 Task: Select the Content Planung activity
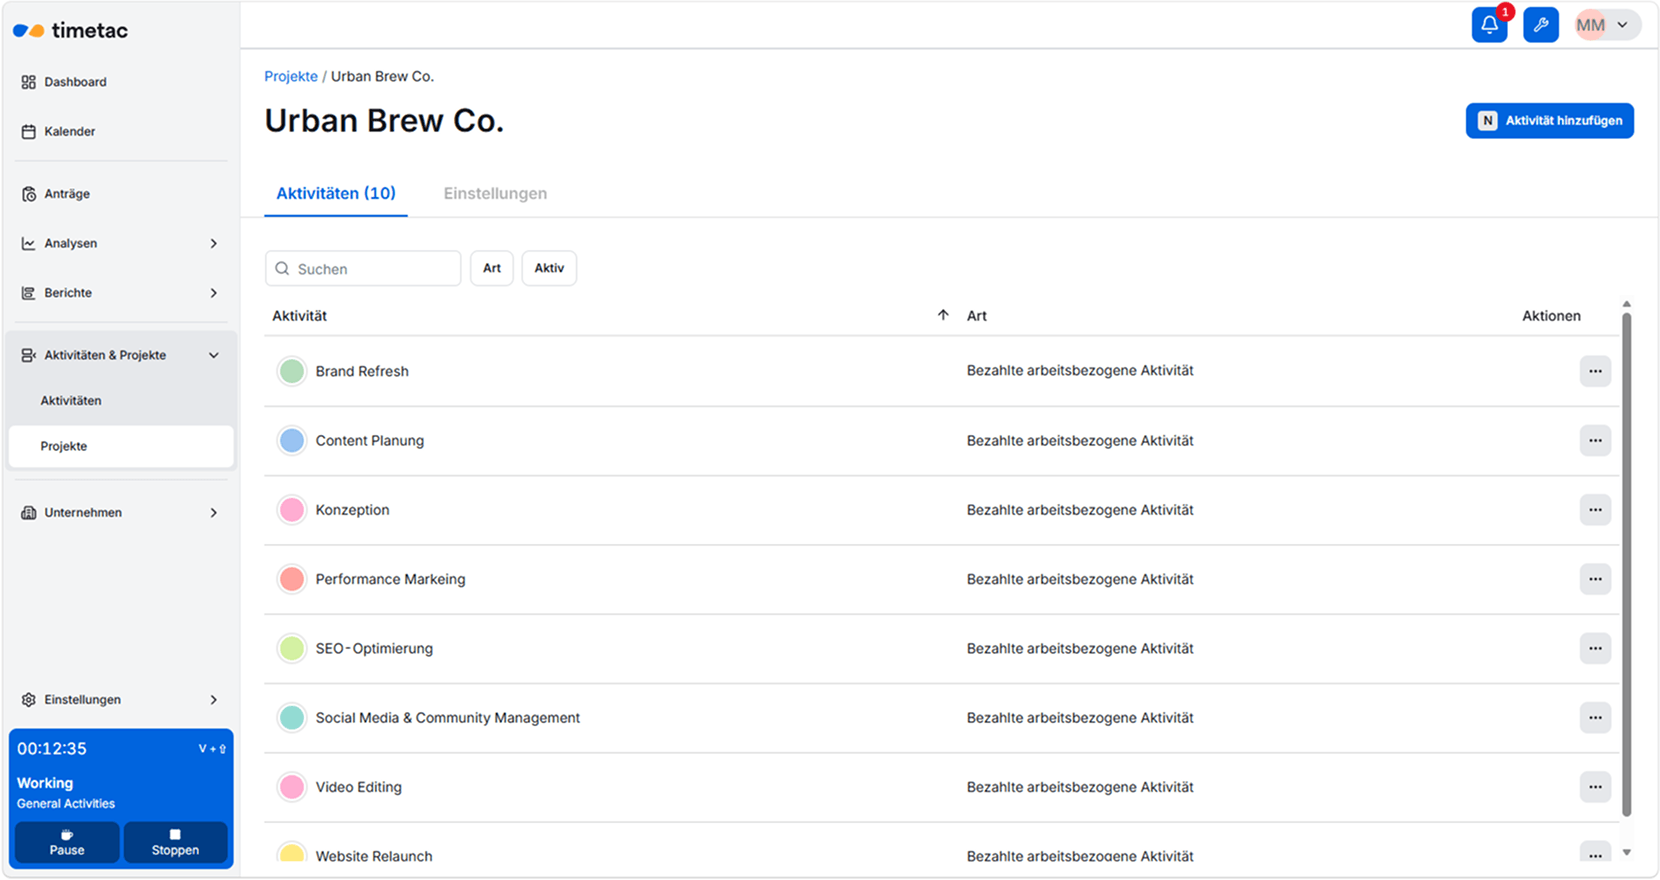click(x=370, y=440)
